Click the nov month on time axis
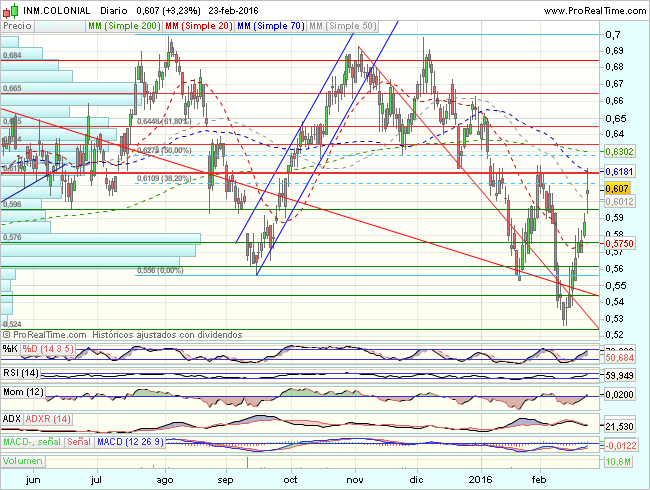 click(x=355, y=480)
